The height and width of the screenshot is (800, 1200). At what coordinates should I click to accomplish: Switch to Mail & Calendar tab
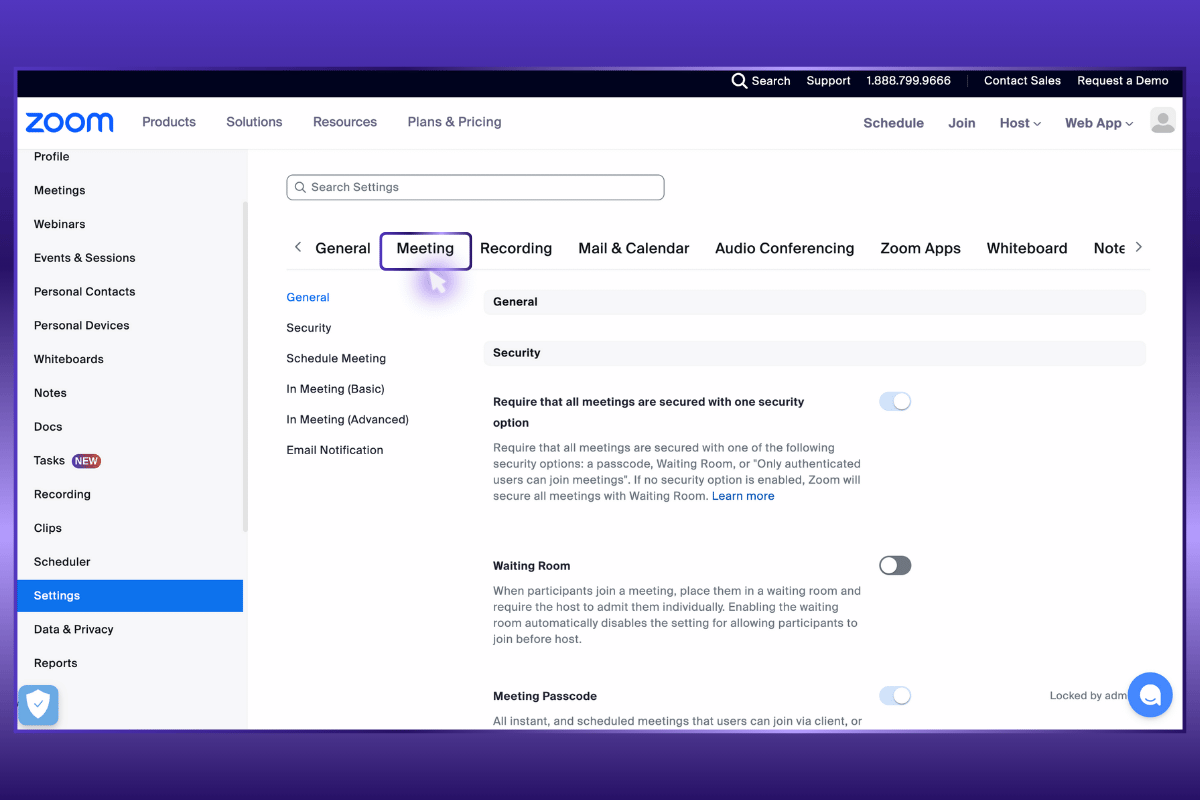tap(634, 248)
